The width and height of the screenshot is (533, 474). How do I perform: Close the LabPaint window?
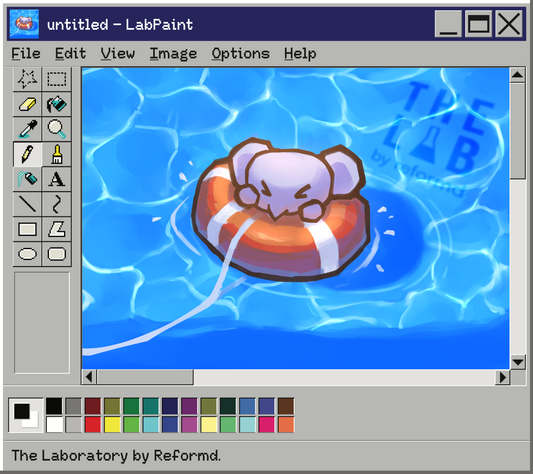pos(509,24)
